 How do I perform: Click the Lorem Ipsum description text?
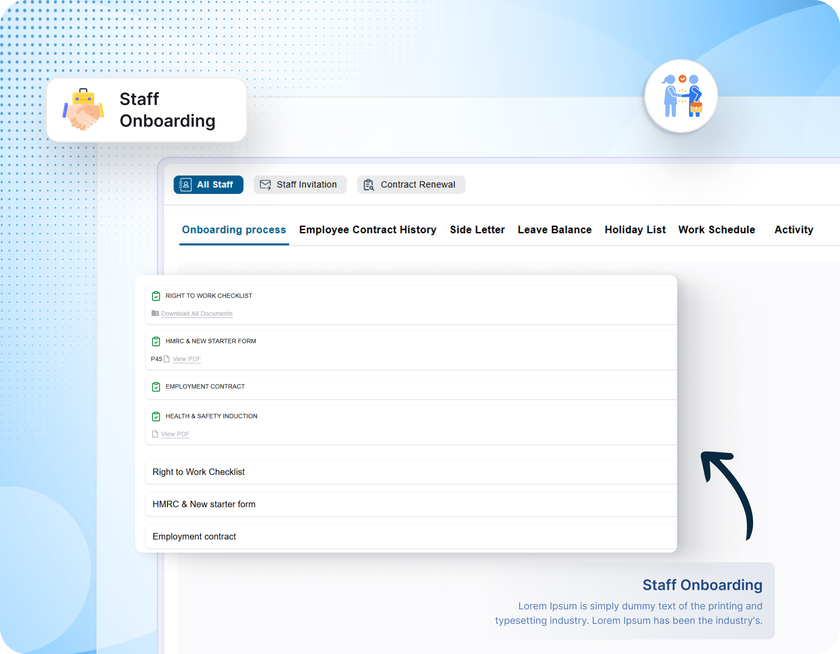628,613
